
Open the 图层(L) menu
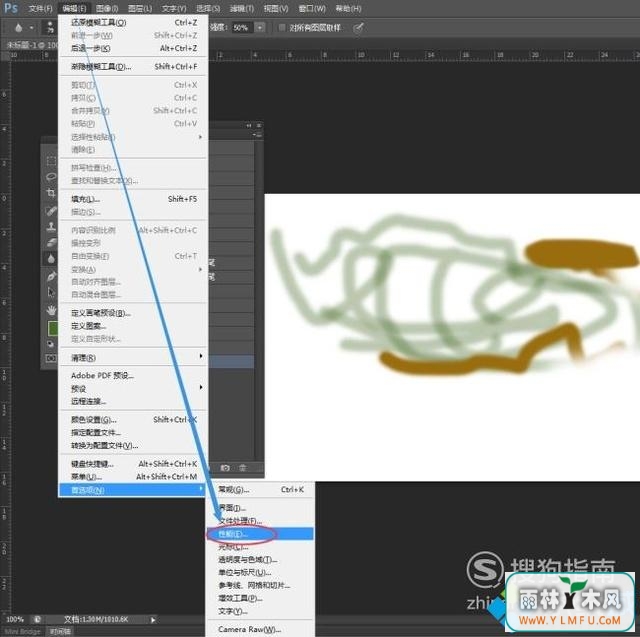click(140, 8)
